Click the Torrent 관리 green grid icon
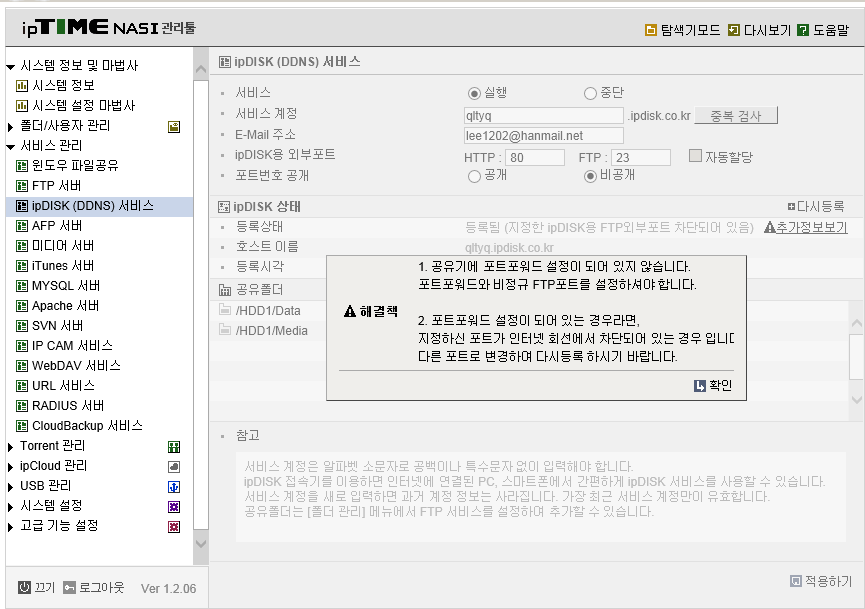865x609 pixels. (x=174, y=447)
